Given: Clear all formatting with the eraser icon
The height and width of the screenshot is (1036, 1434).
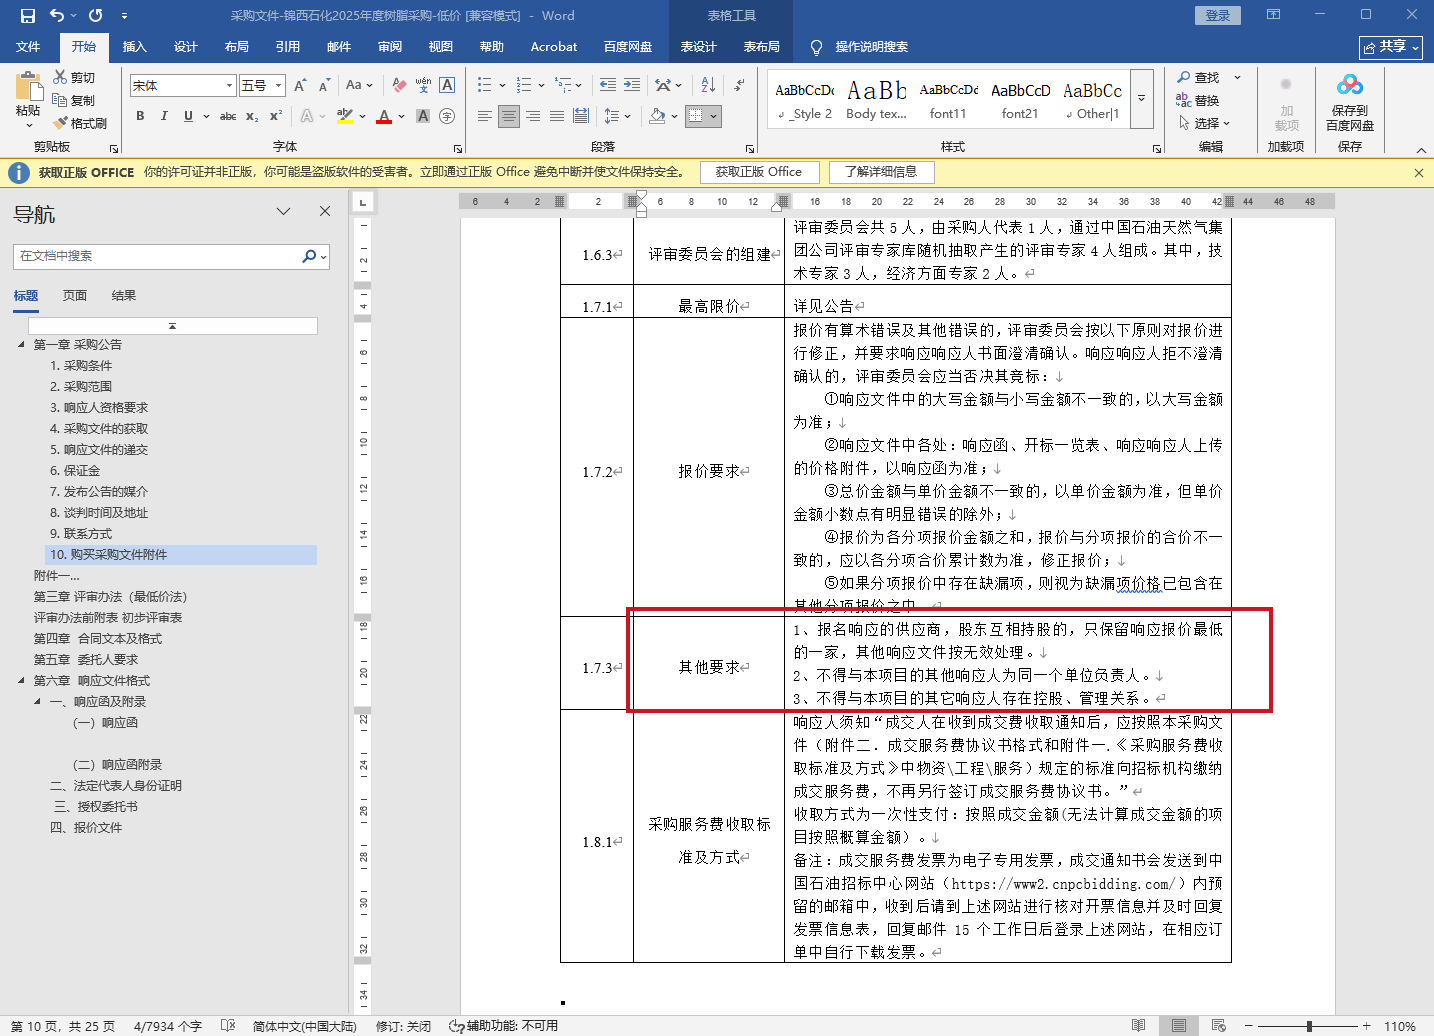Looking at the screenshot, I should (399, 85).
